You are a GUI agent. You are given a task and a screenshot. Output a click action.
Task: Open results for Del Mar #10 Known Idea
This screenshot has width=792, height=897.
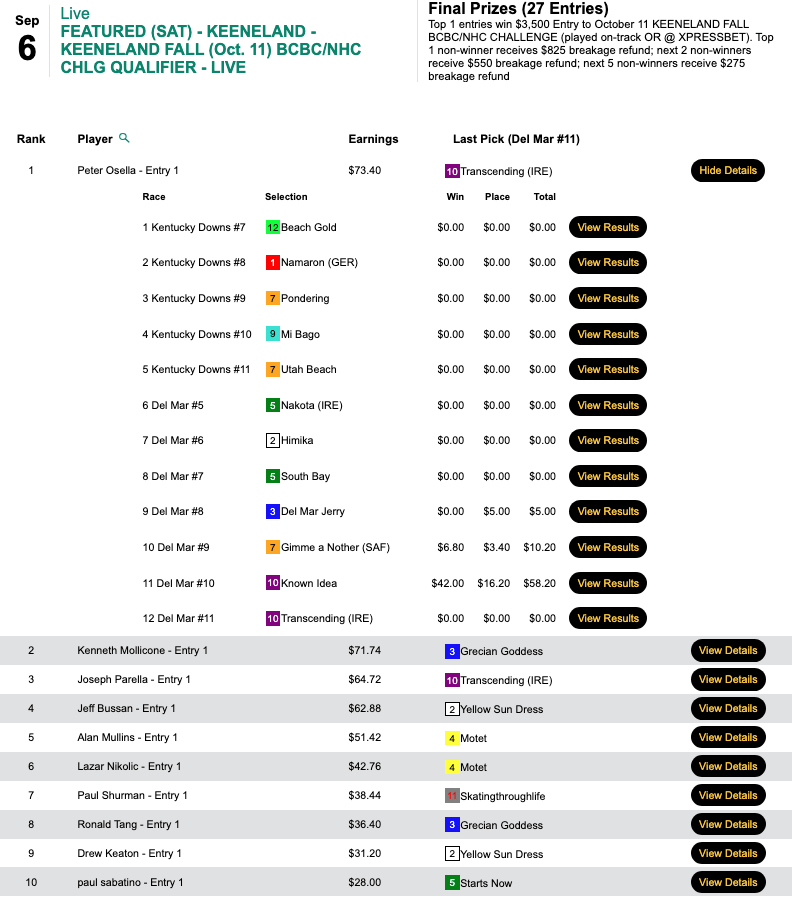click(607, 583)
